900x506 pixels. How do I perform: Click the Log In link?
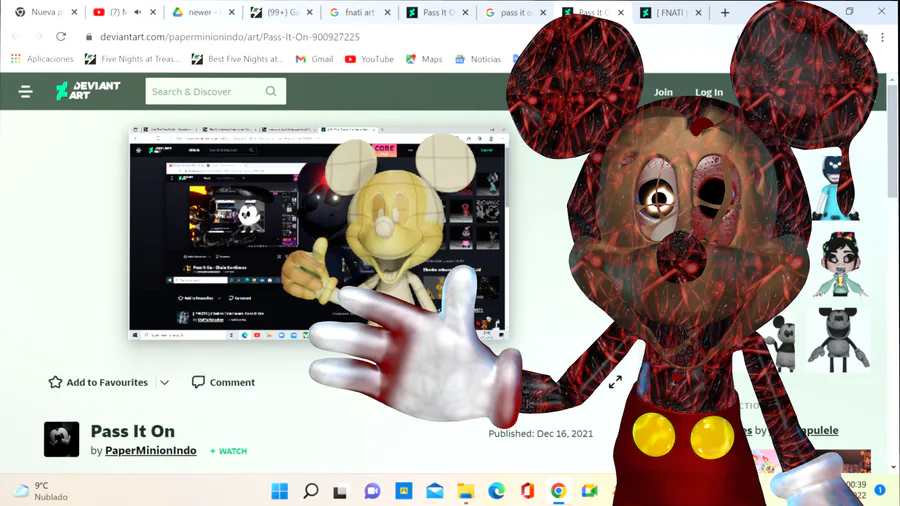pos(709,92)
